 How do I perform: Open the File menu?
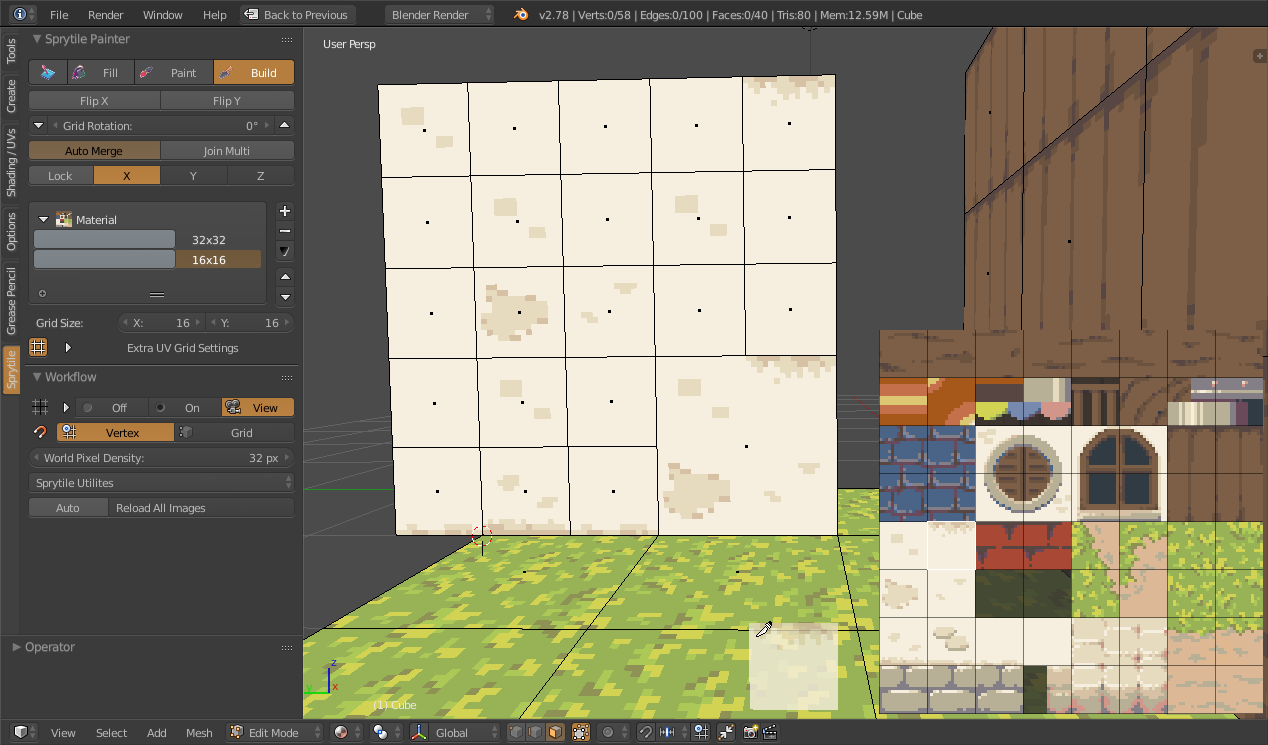(59, 14)
